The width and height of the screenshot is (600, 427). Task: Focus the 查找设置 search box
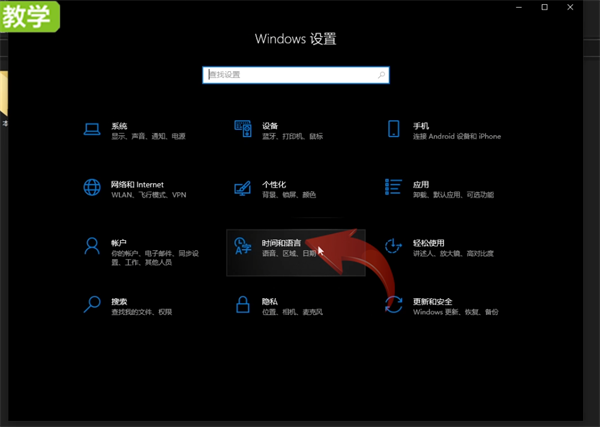[x=296, y=75]
